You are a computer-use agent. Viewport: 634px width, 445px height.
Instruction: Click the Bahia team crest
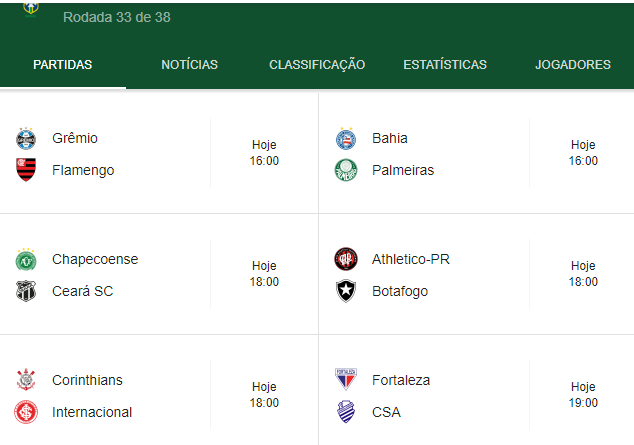[x=346, y=138]
